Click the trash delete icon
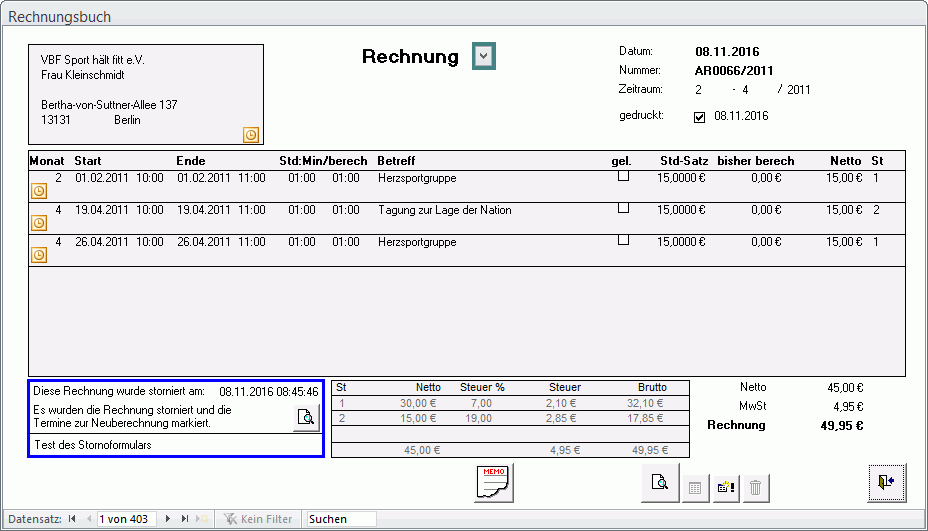Image resolution: width=928 pixels, height=531 pixels. 756,488
